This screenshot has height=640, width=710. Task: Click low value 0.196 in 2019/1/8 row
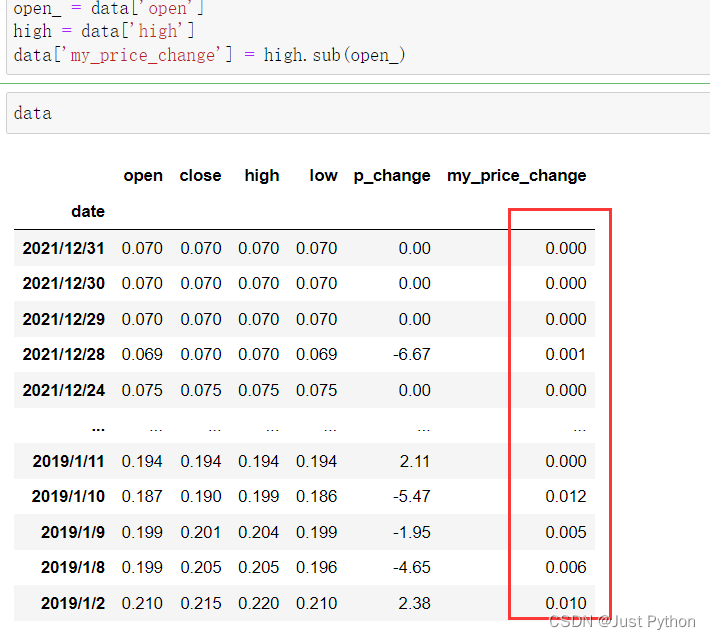317,568
